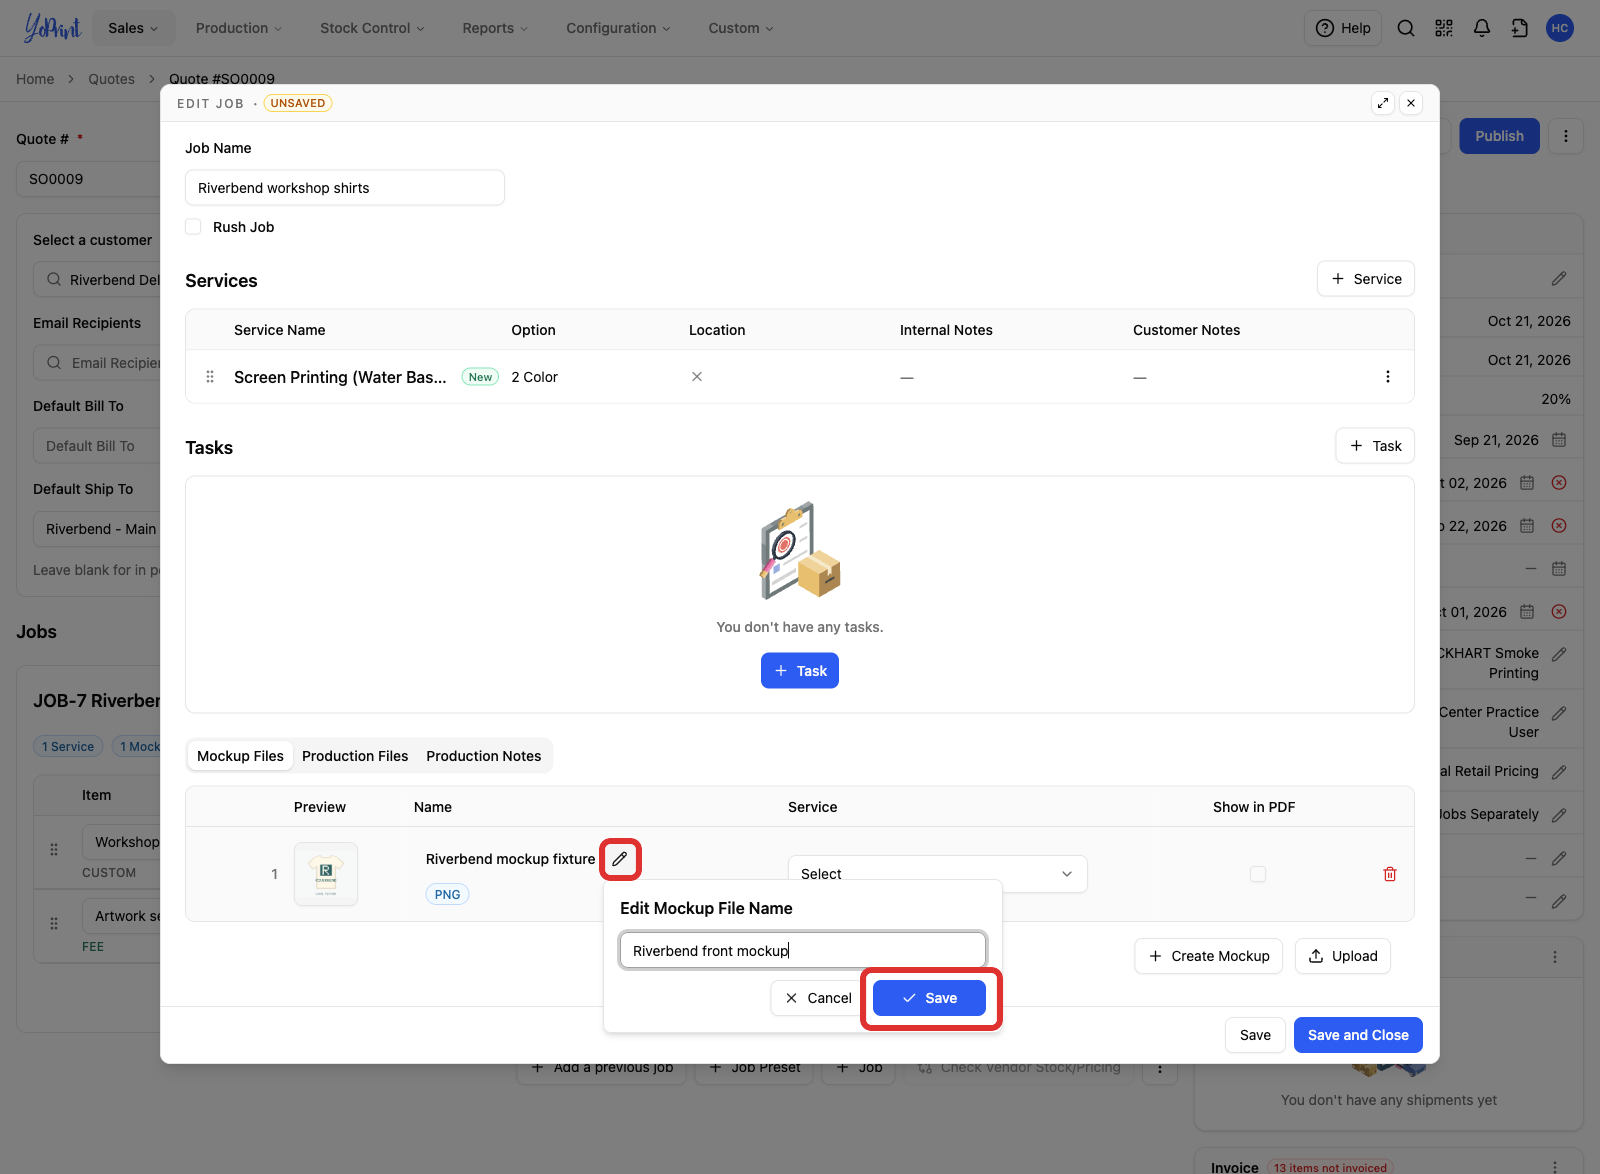
Task: Expand the Production menu
Action: coord(239,28)
